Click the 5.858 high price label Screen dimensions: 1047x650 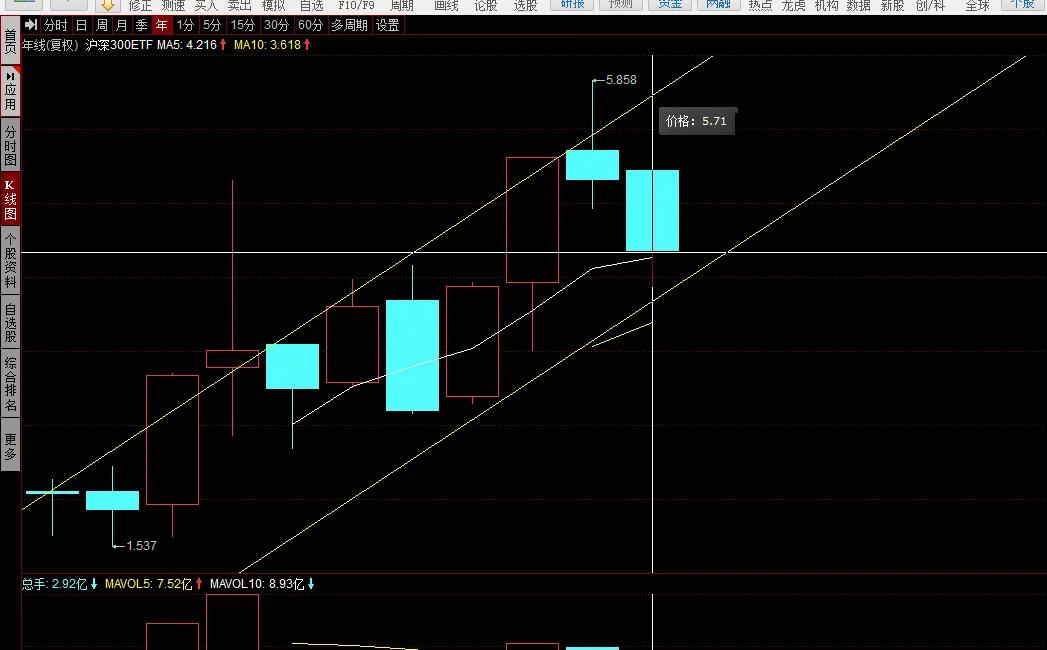pyautogui.click(x=621, y=79)
